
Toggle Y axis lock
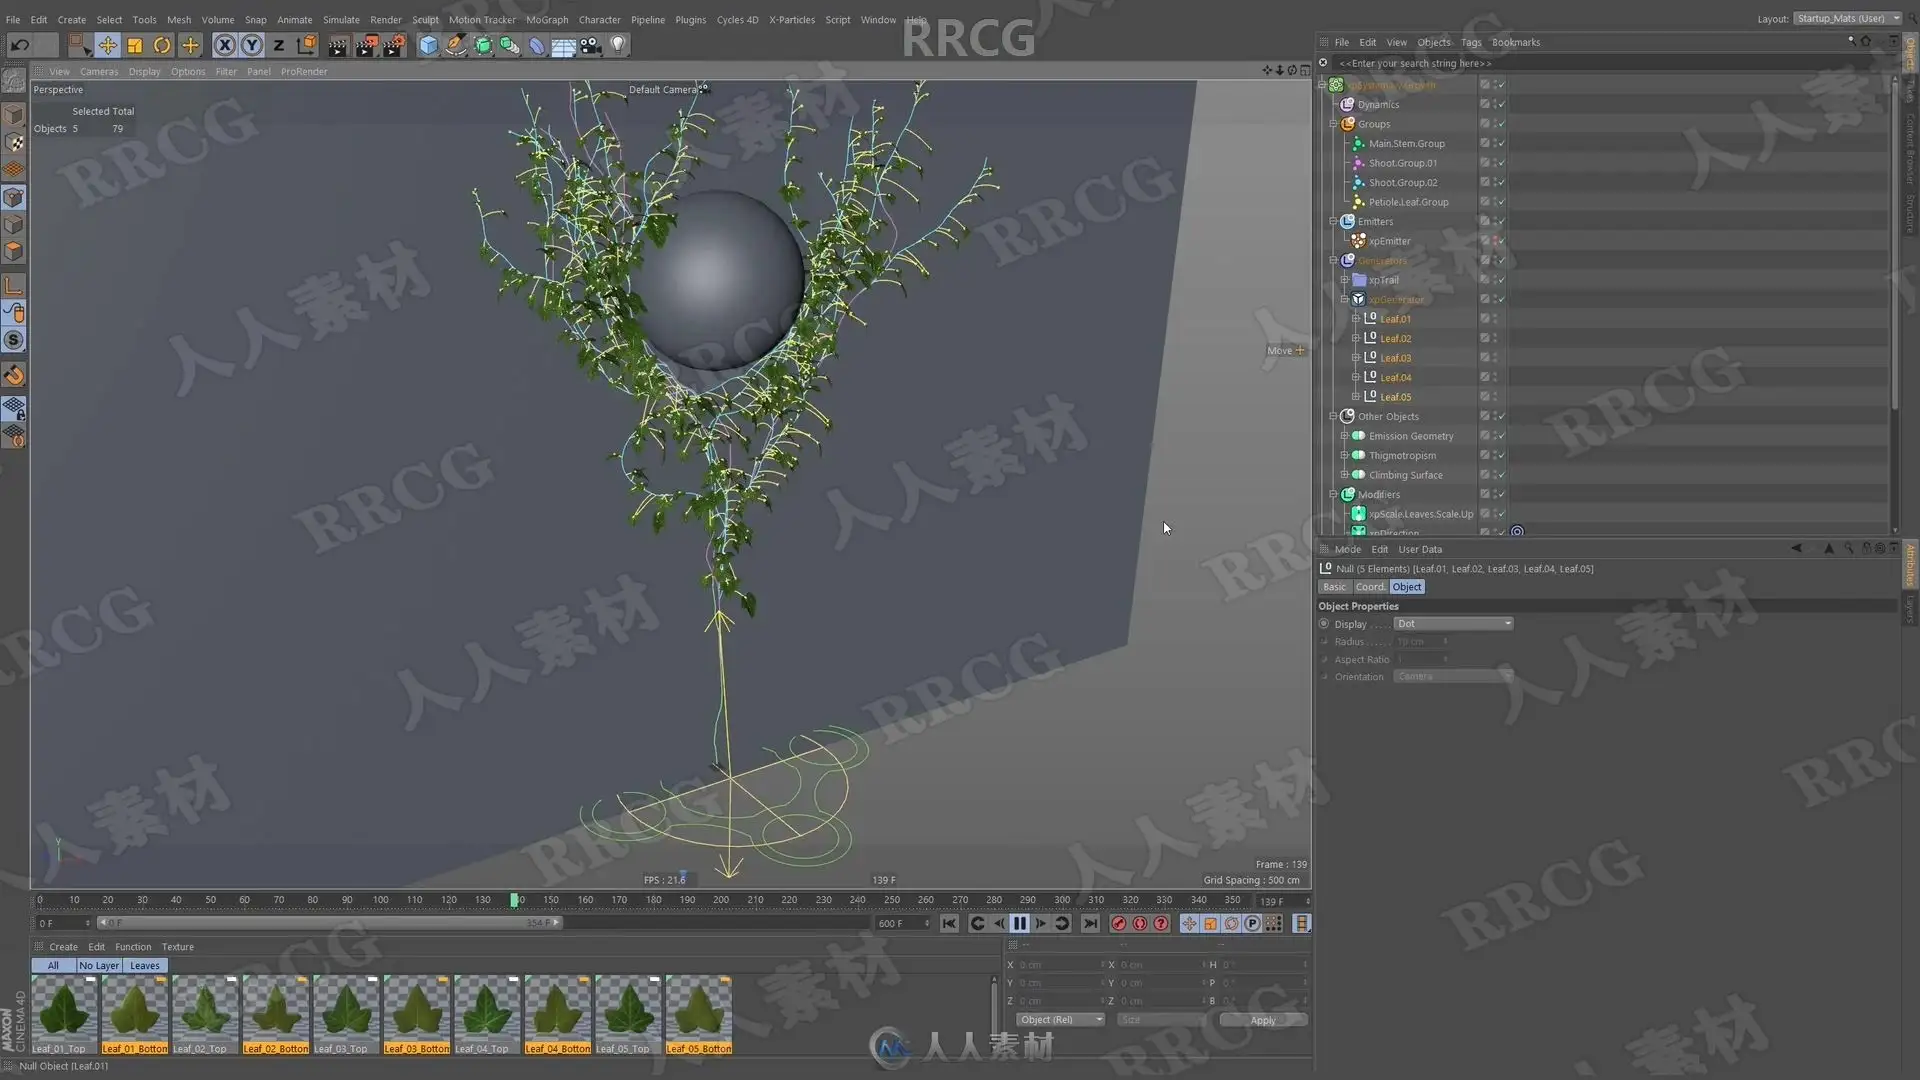coord(252,45)
